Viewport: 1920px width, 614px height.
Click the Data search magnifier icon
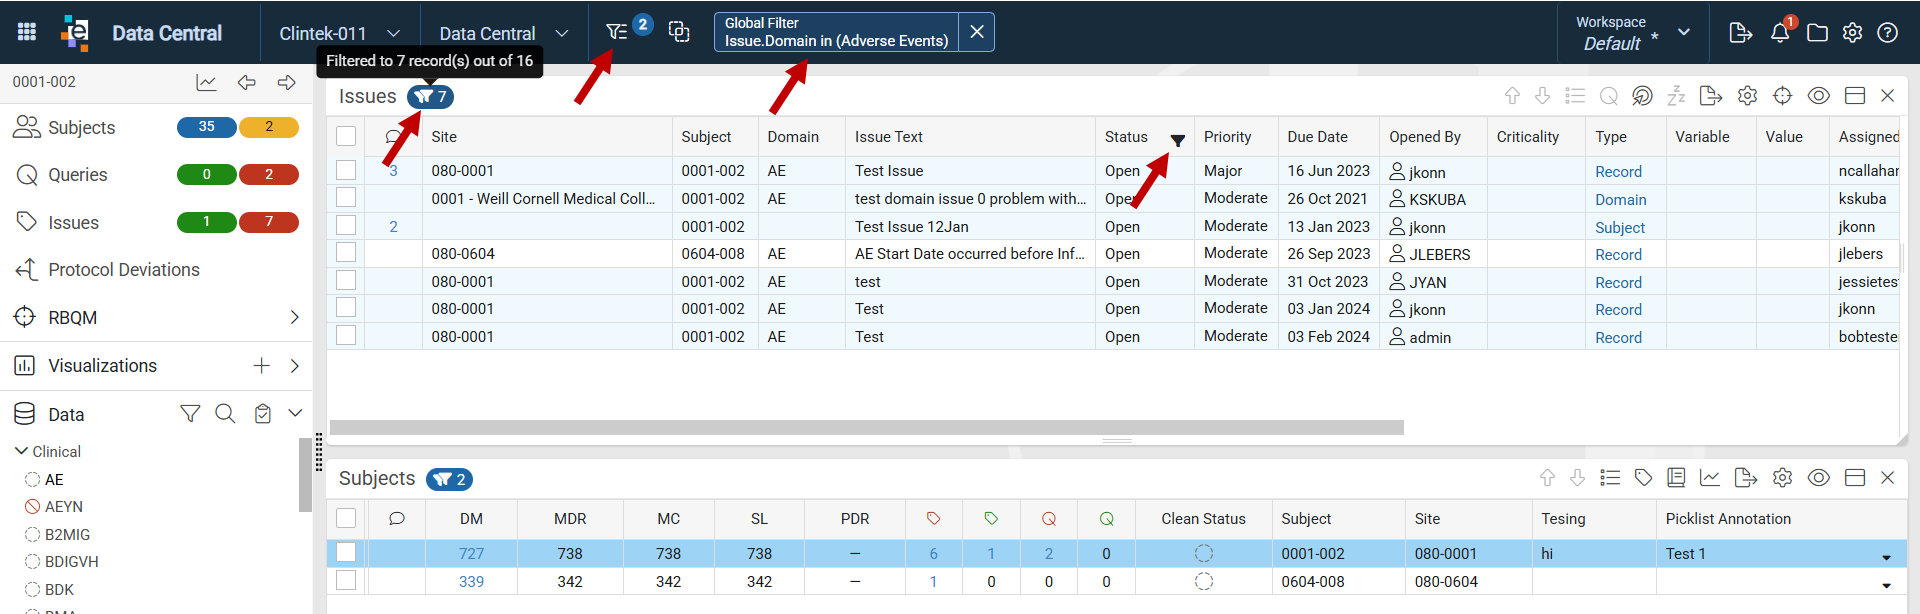[x=225, y=414]
